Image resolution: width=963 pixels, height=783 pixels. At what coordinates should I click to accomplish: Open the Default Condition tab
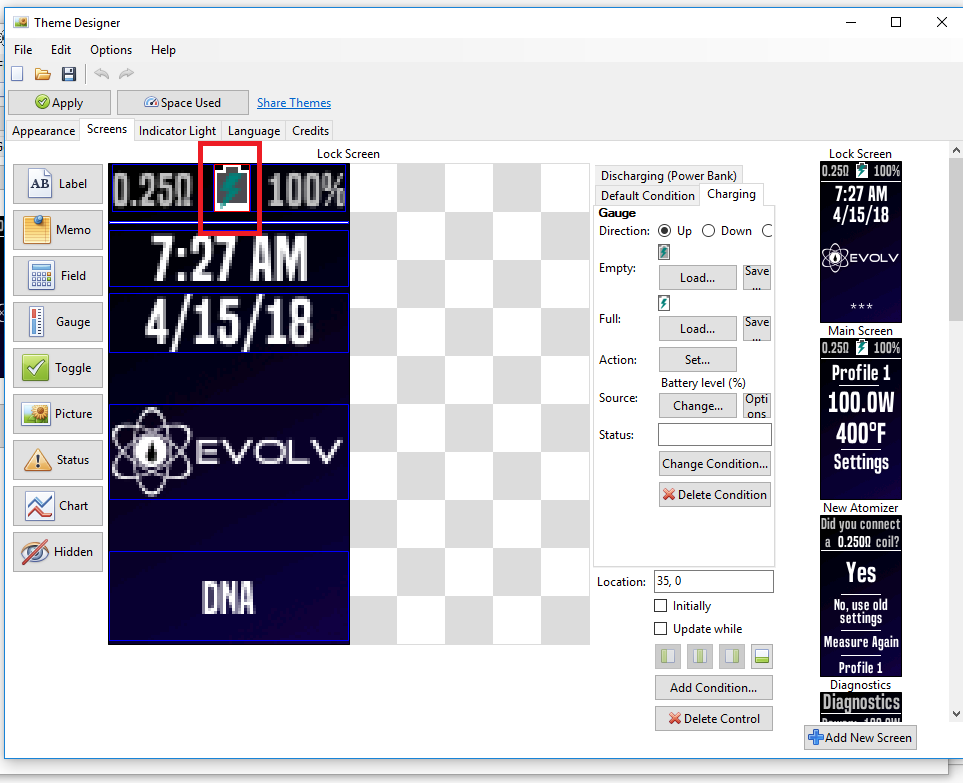click(x=647, y=196)
